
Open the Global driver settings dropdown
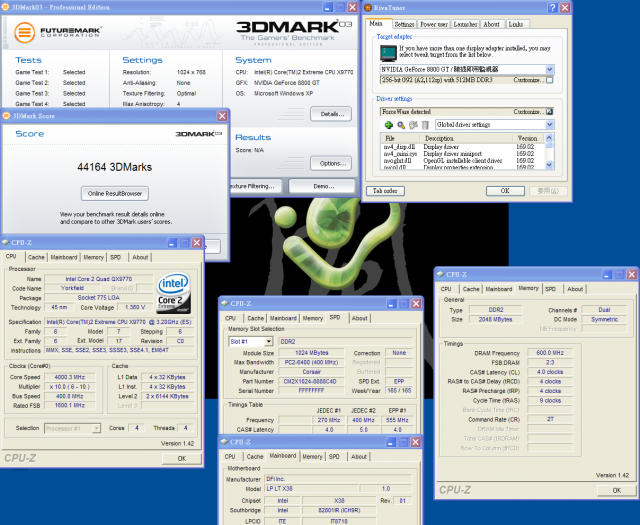click(549, 125)
